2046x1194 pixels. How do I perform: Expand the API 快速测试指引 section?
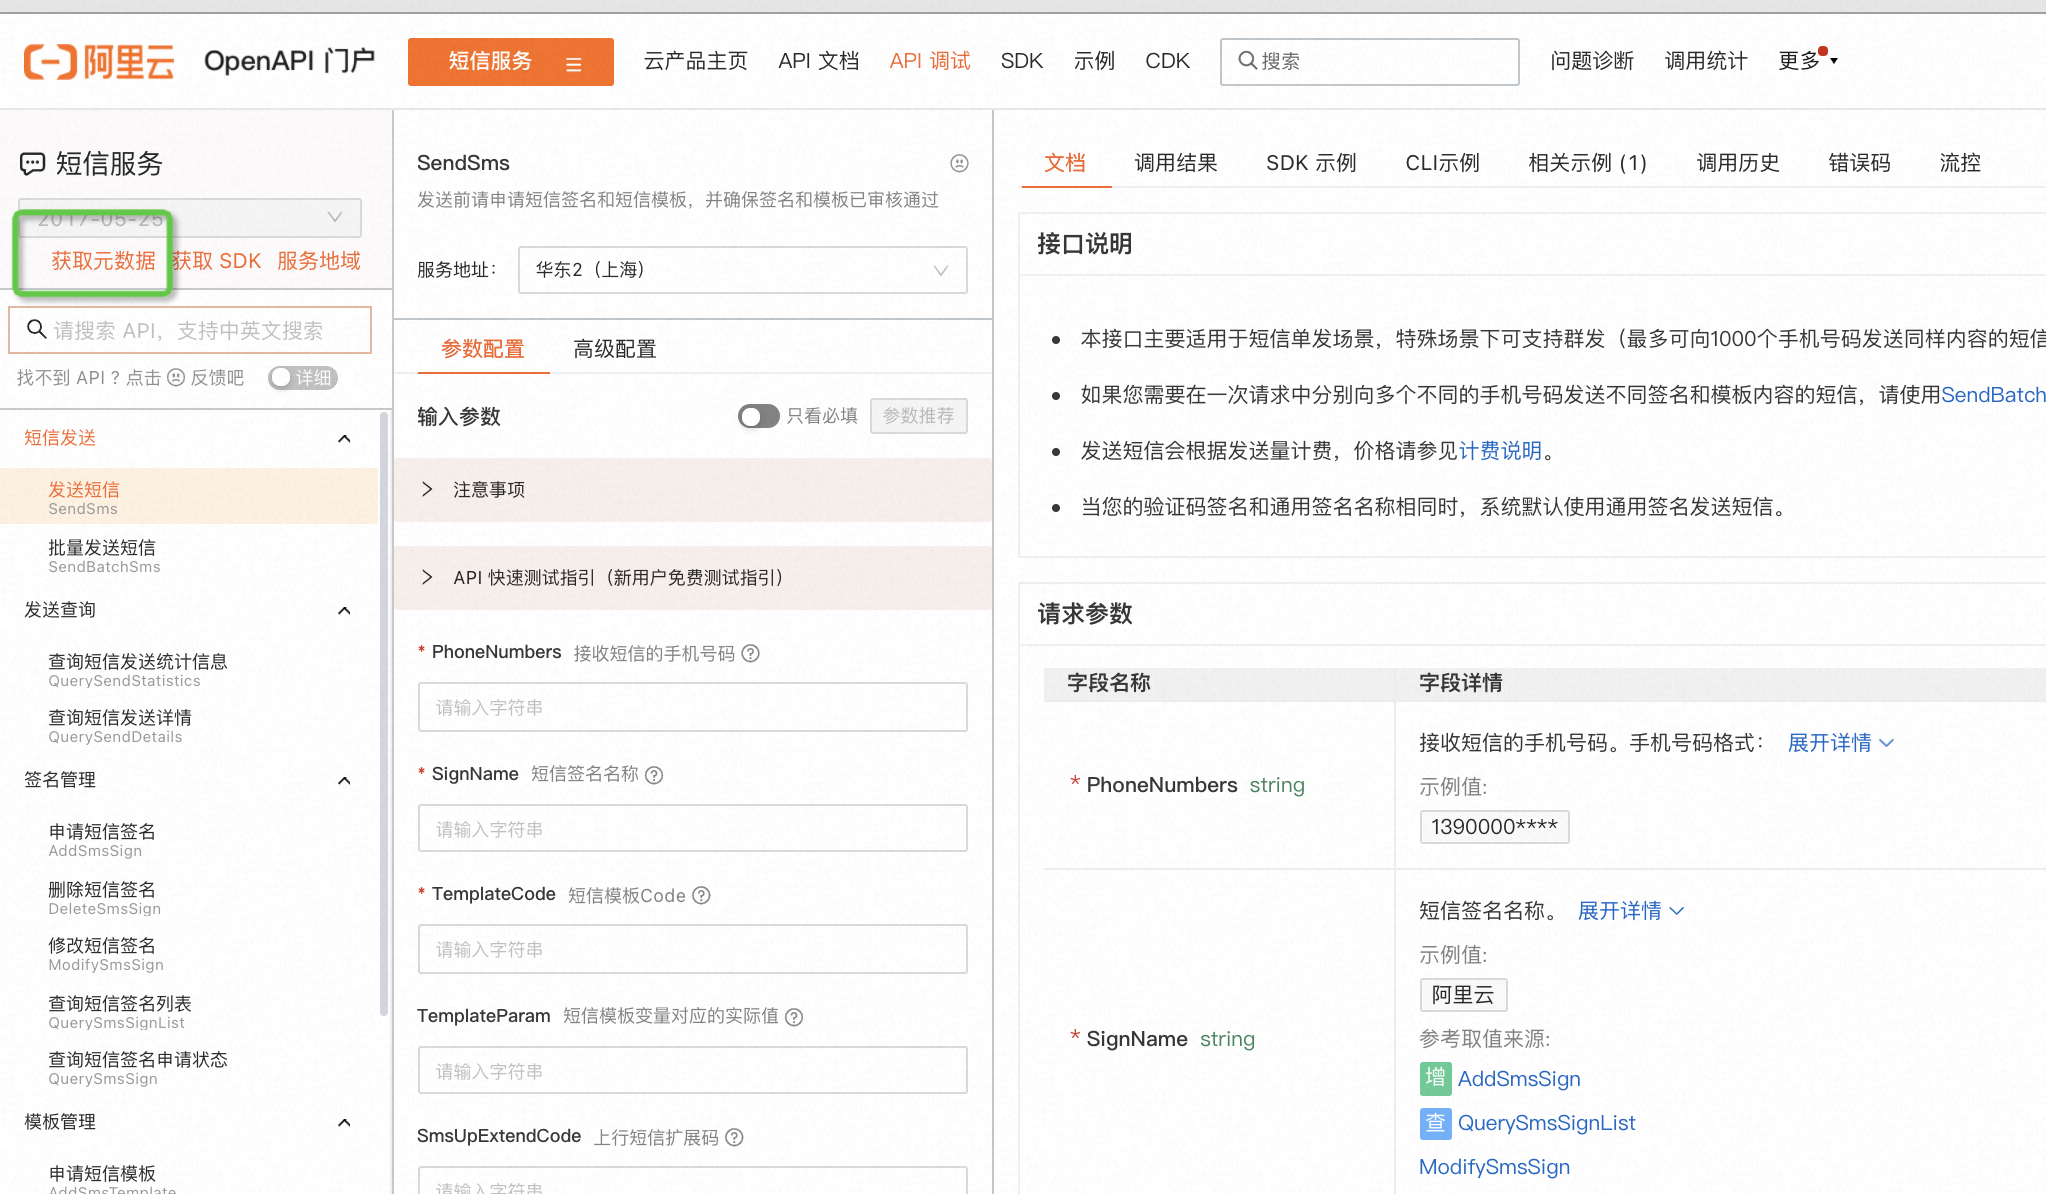(x=692, y=578)
